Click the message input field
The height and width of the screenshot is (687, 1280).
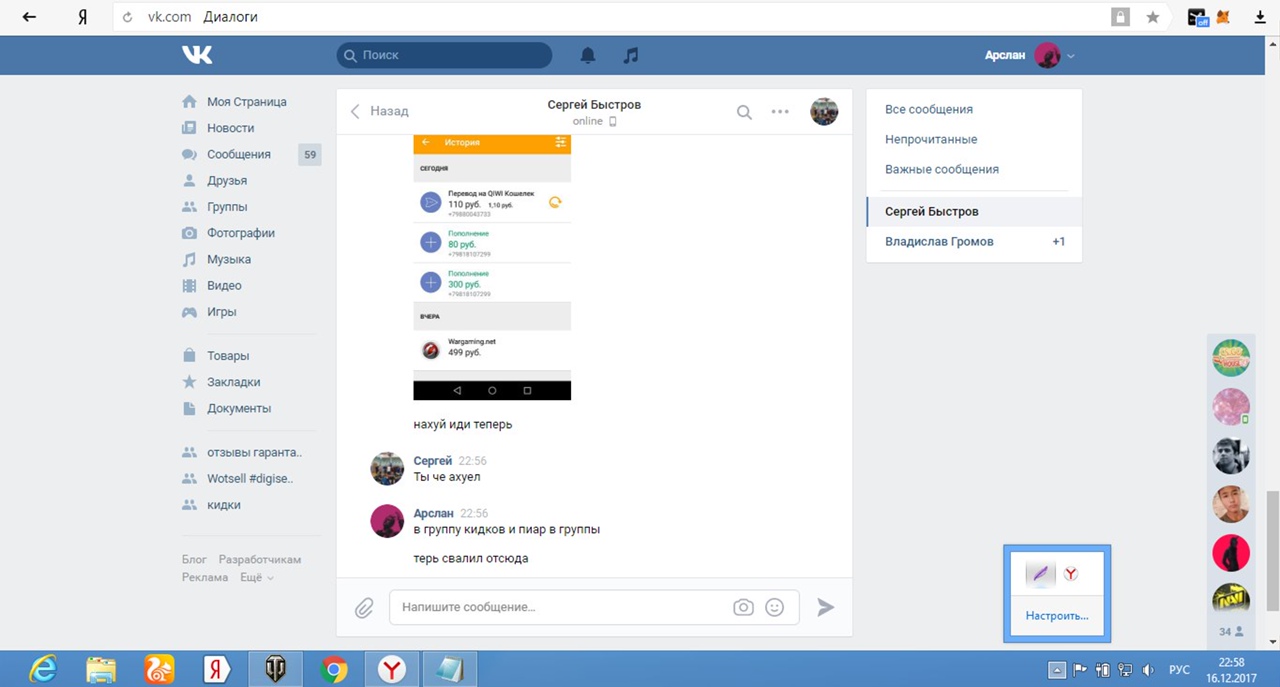click(560, 607)
